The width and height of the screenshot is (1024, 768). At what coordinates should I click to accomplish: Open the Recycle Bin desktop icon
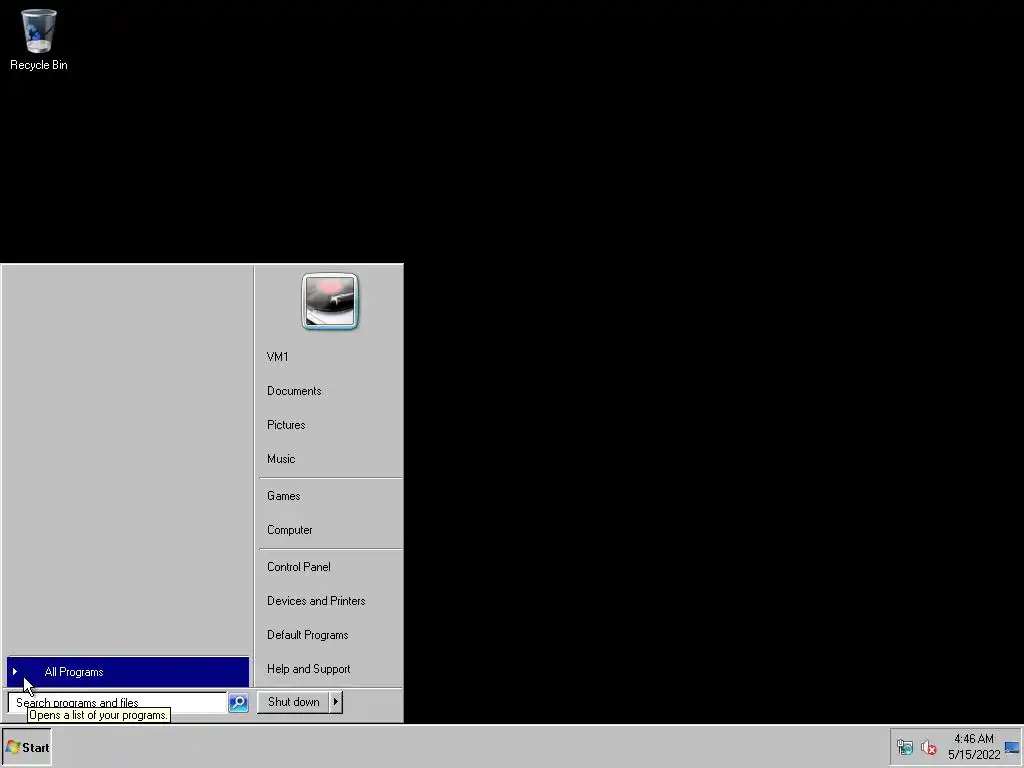point(39,39)
